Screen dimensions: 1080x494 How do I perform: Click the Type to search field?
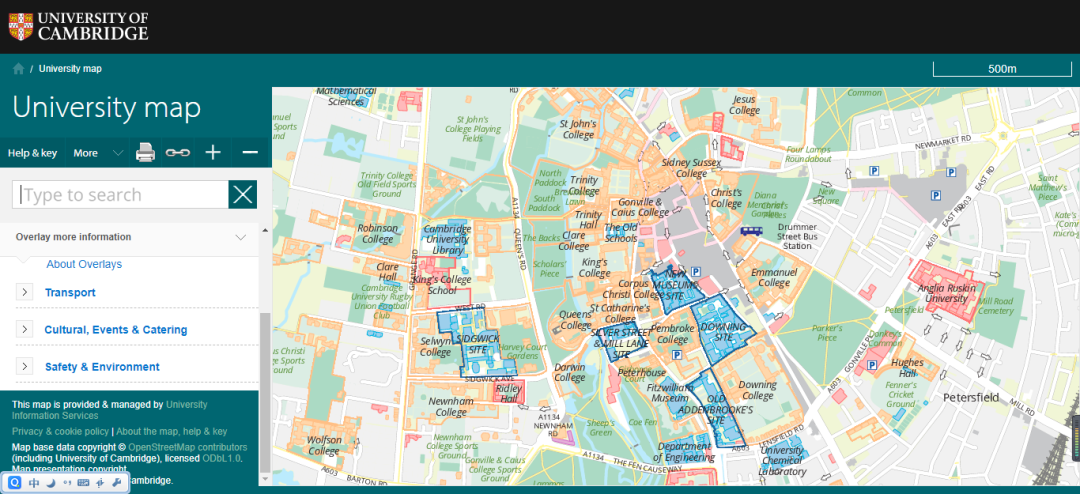point(120,195)
